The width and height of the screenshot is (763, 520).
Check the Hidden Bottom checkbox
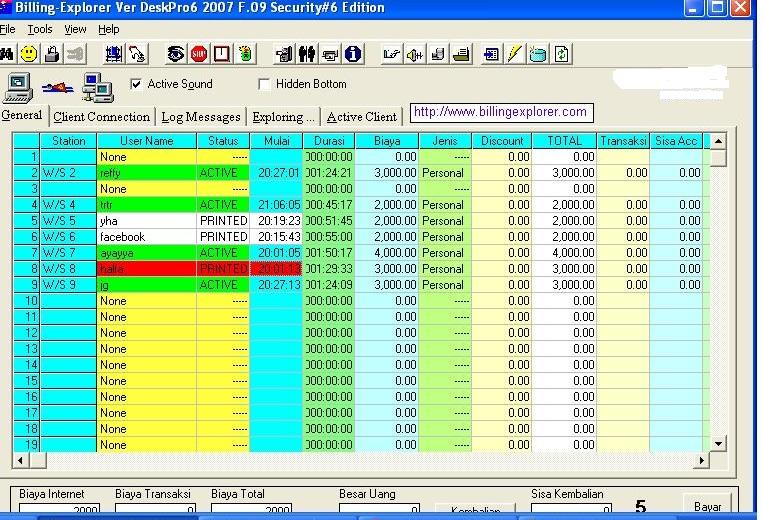point(264,84)
